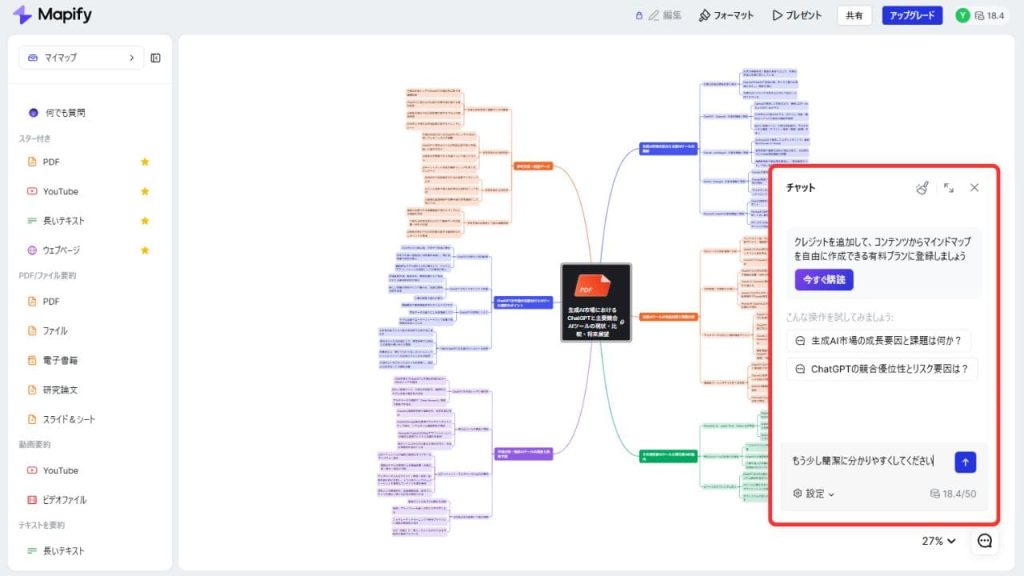Toggle the chat bubble icon
Screen dimensions: 1024x576
[x=984, y=541]
